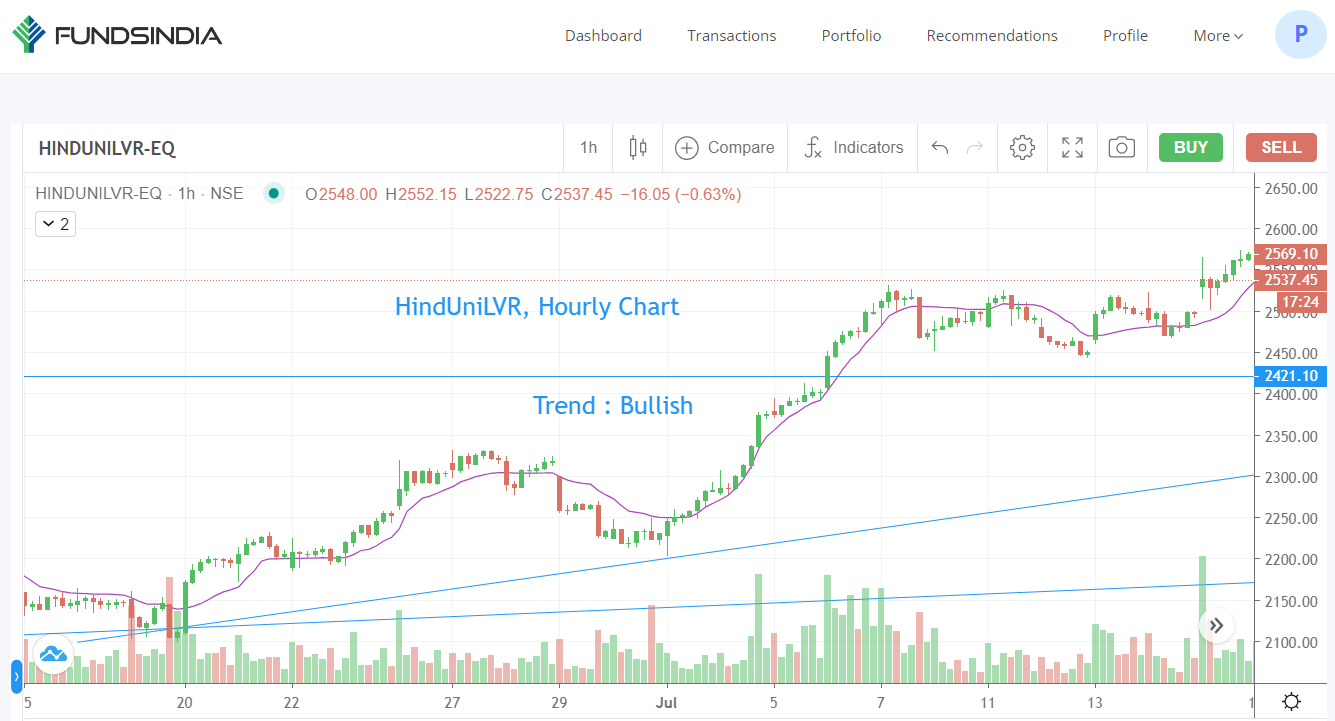Image resolution: width=1335 pixels, height=721 pixels.
Task: Click the −16.05 (−0.63%) change value
Action: click(x=681, y=194)
